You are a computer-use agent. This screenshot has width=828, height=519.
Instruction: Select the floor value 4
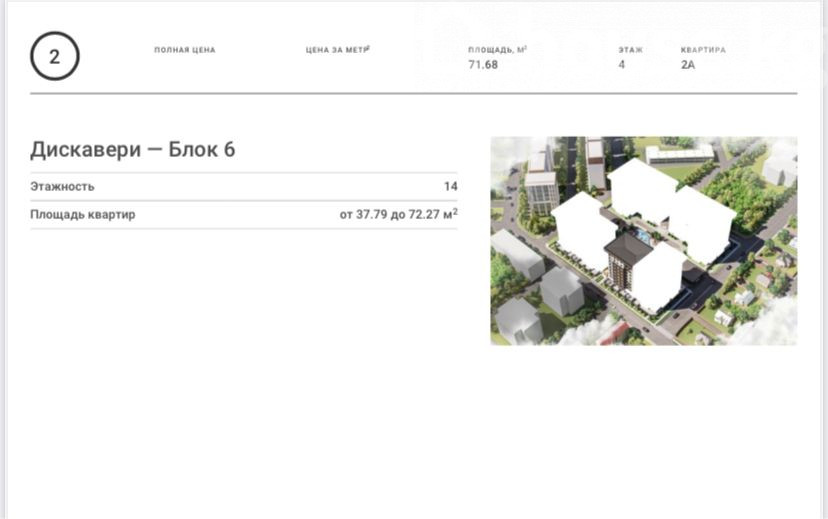tap(622, 65)
